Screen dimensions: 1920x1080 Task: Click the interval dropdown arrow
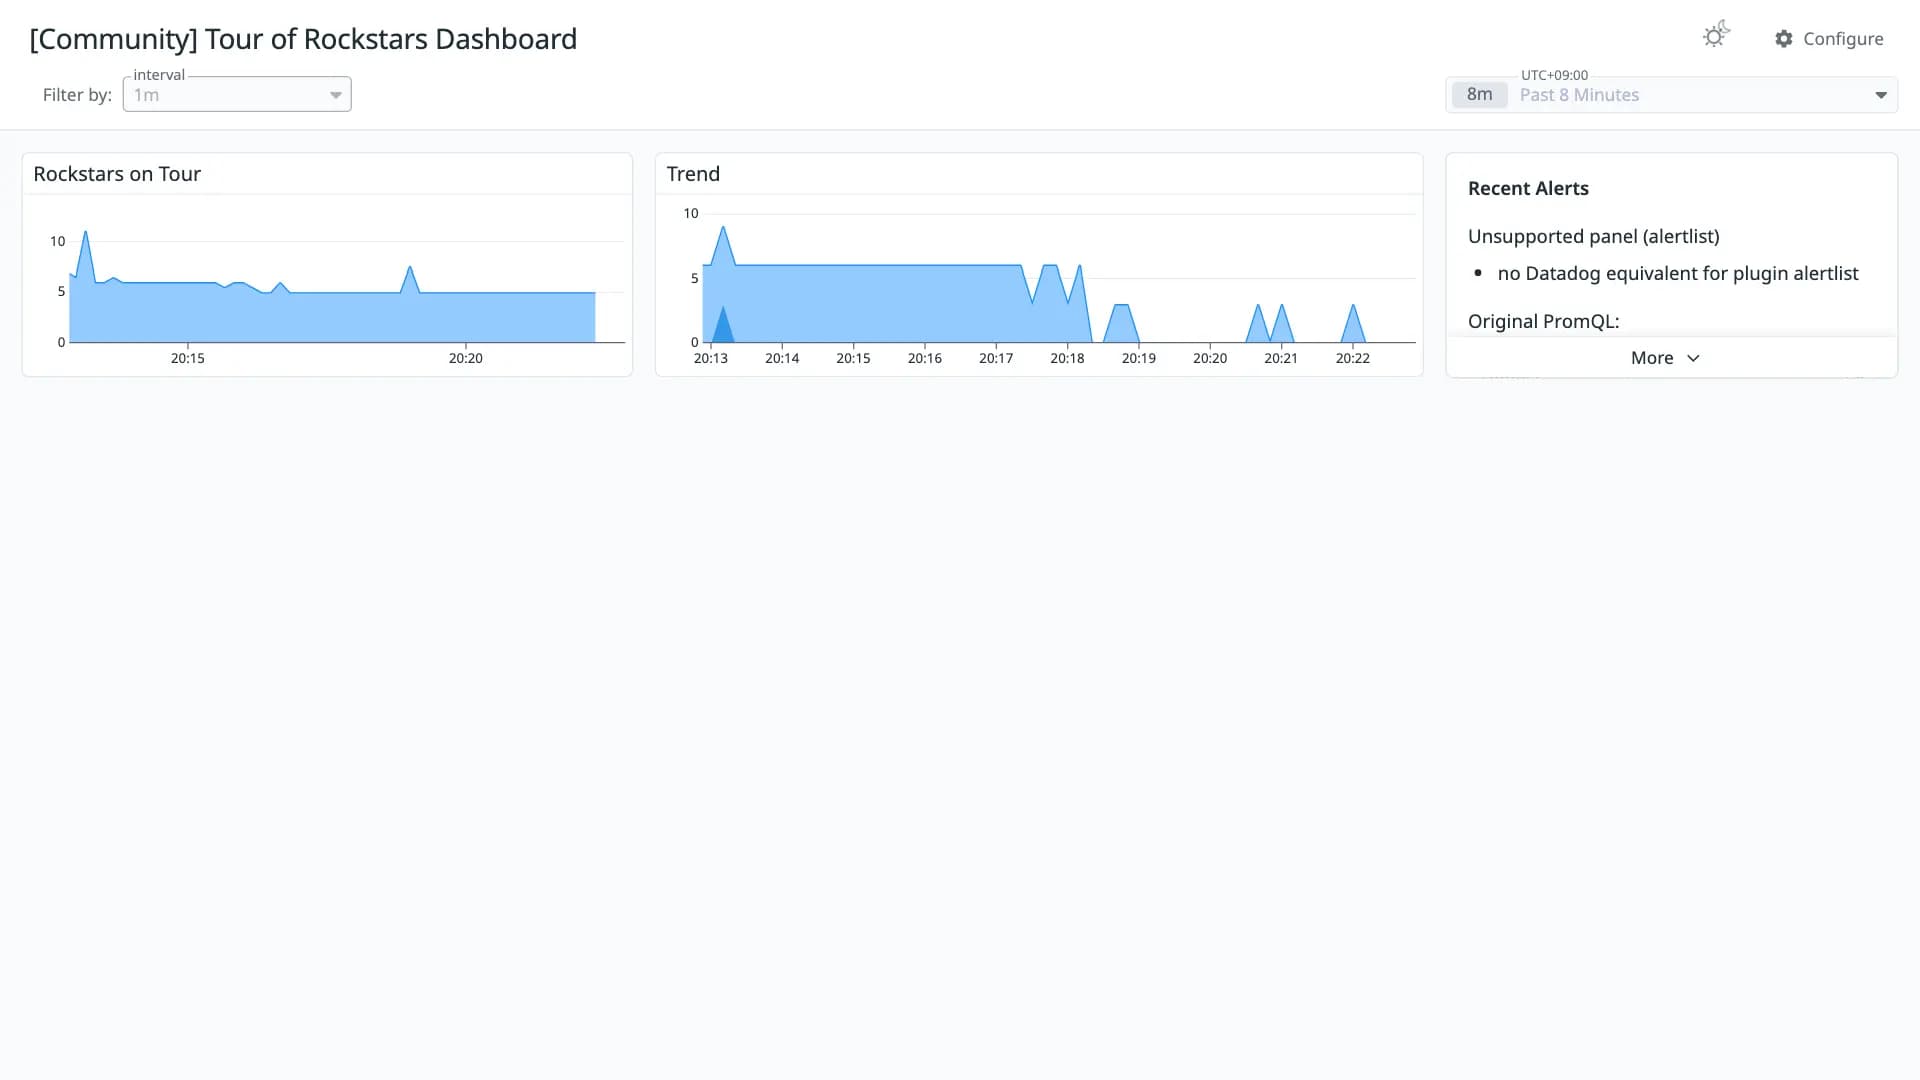336,96
